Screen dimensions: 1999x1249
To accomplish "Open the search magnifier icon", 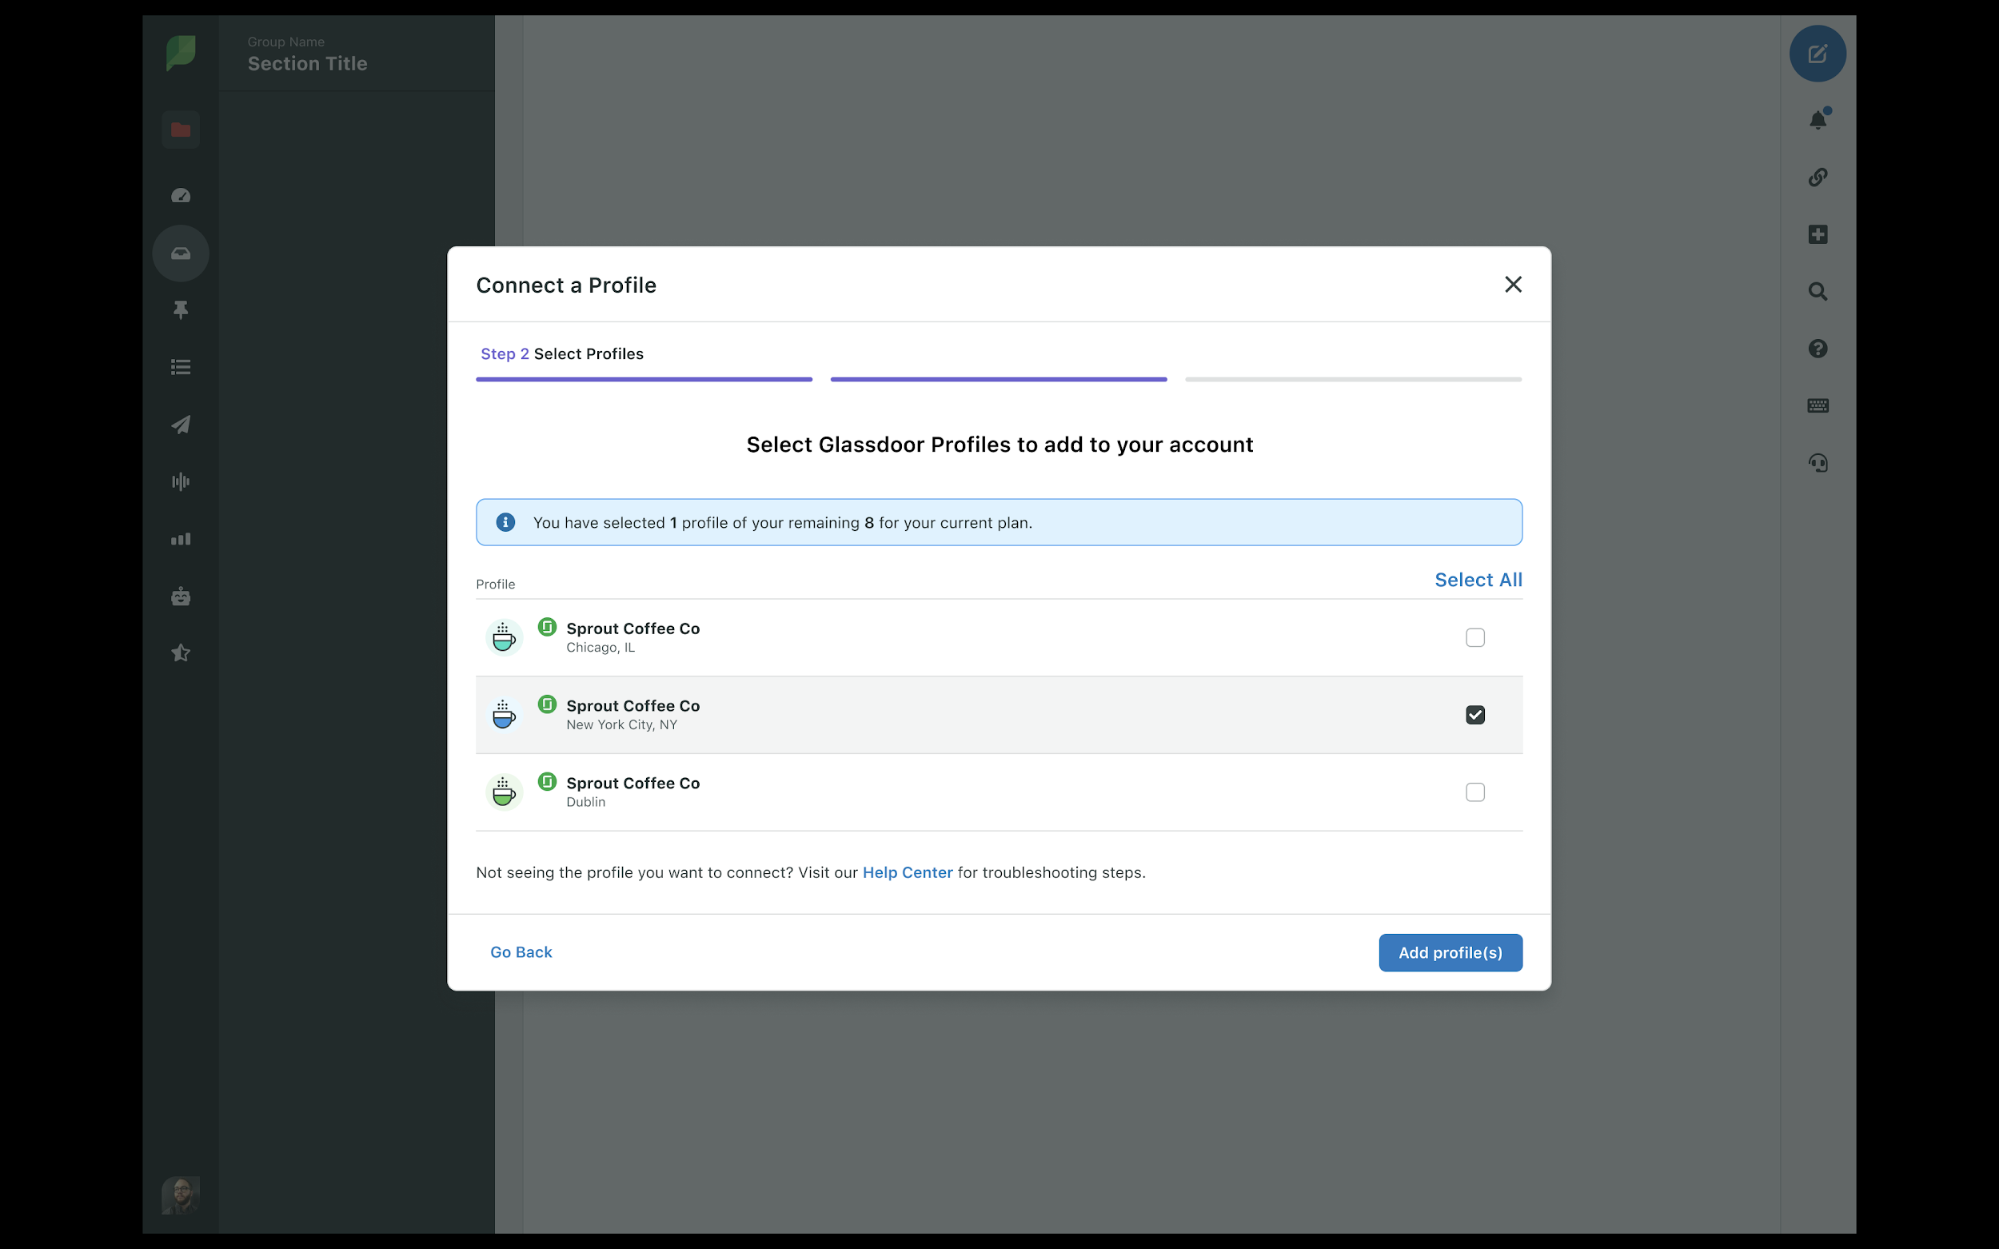I will pyautogui.click(x=1817, y=292).
